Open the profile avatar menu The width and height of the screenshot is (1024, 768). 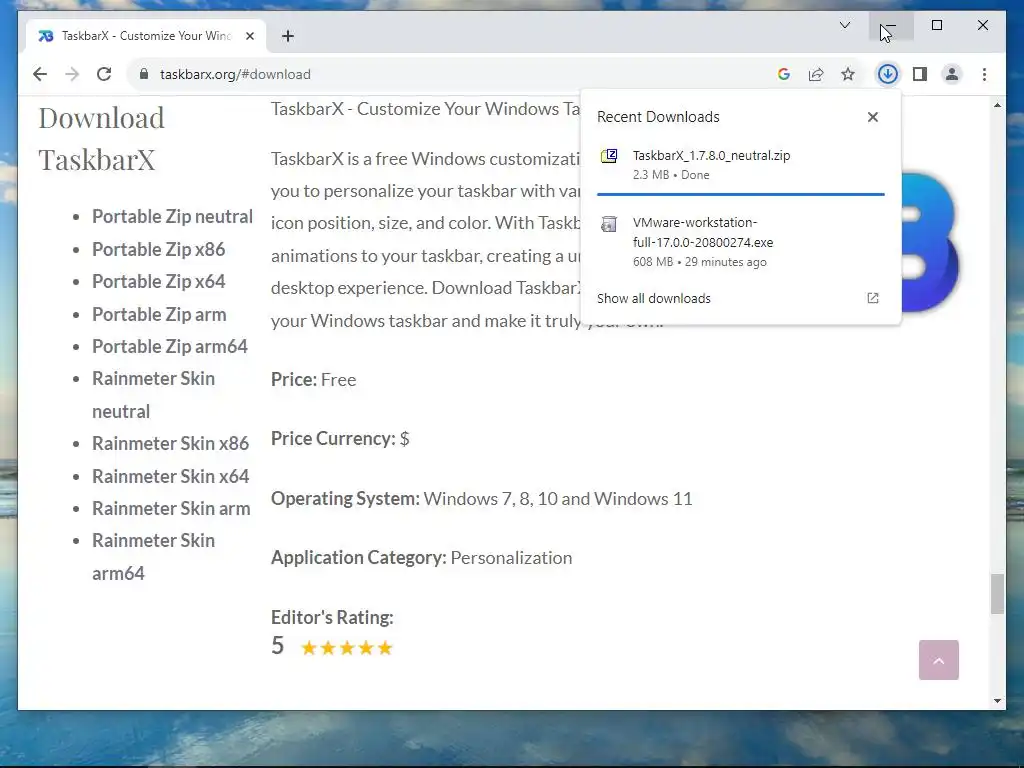coord(952,74)
